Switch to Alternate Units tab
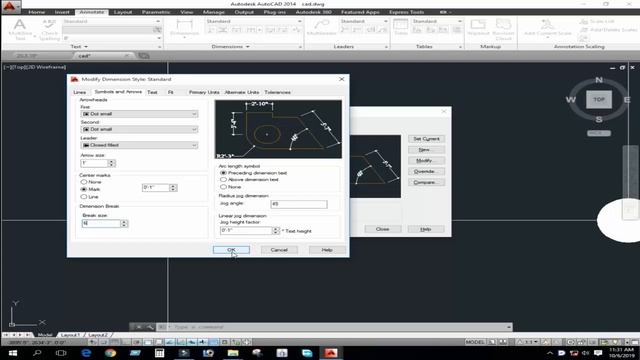The height and width of the screenshot is (360, 640). [x=242, y=92]
